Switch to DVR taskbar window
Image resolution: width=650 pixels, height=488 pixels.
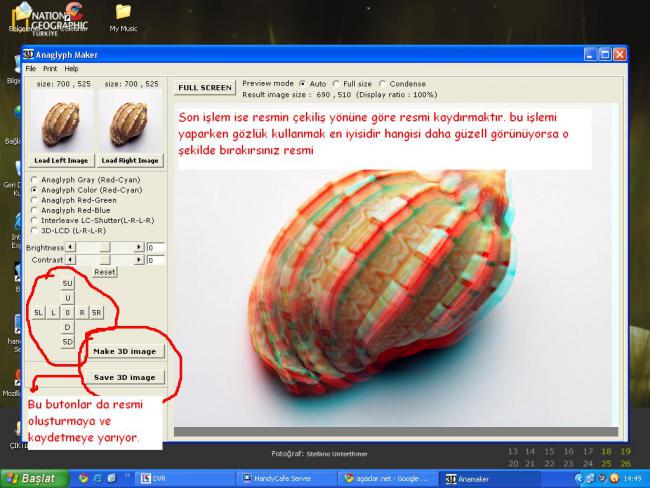[x=184, y=479]
